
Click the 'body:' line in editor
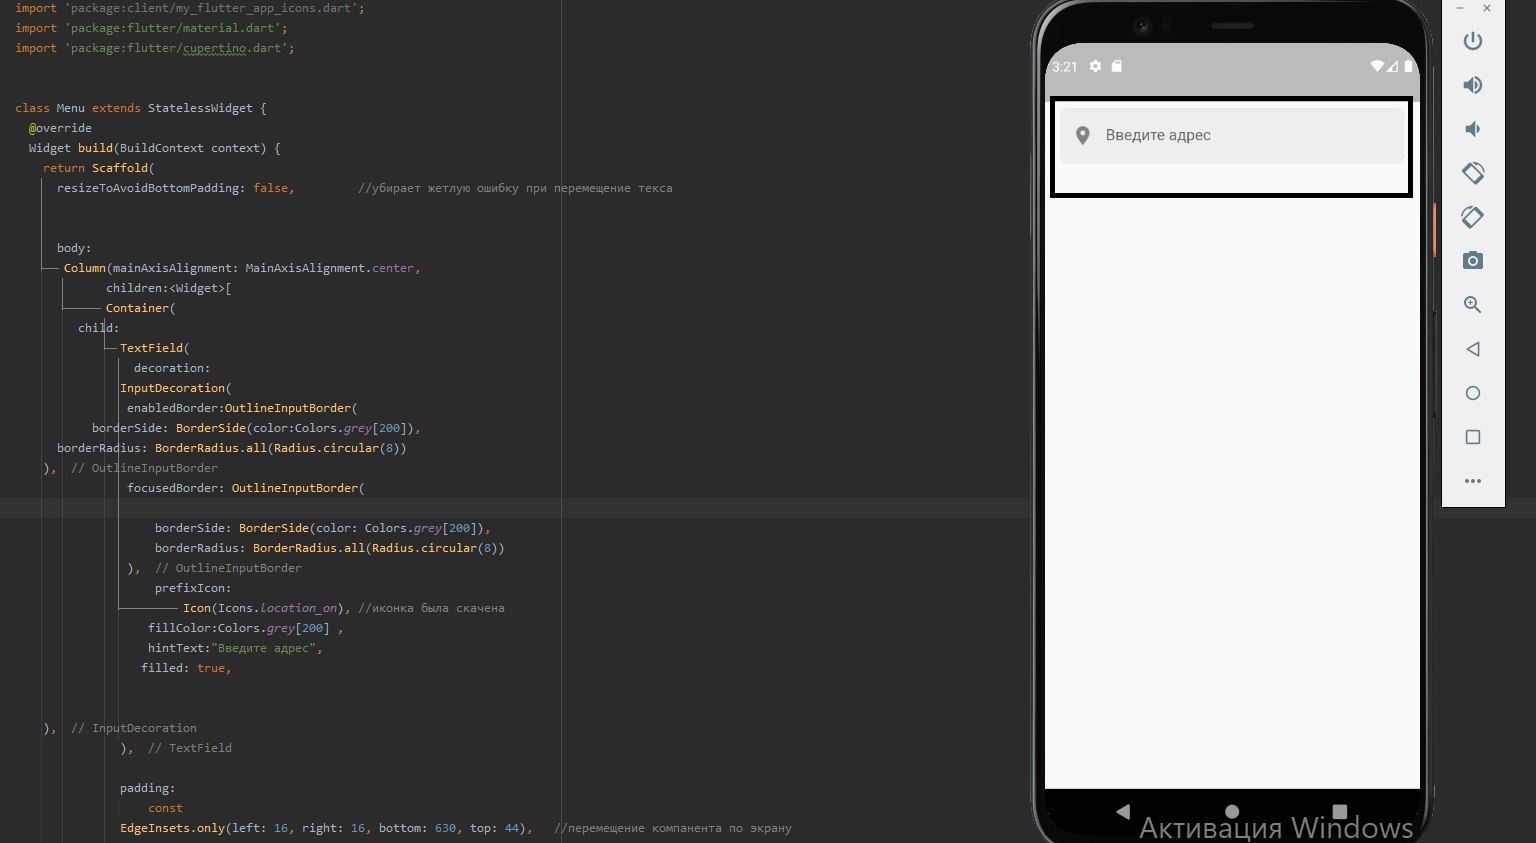point(74,248)
